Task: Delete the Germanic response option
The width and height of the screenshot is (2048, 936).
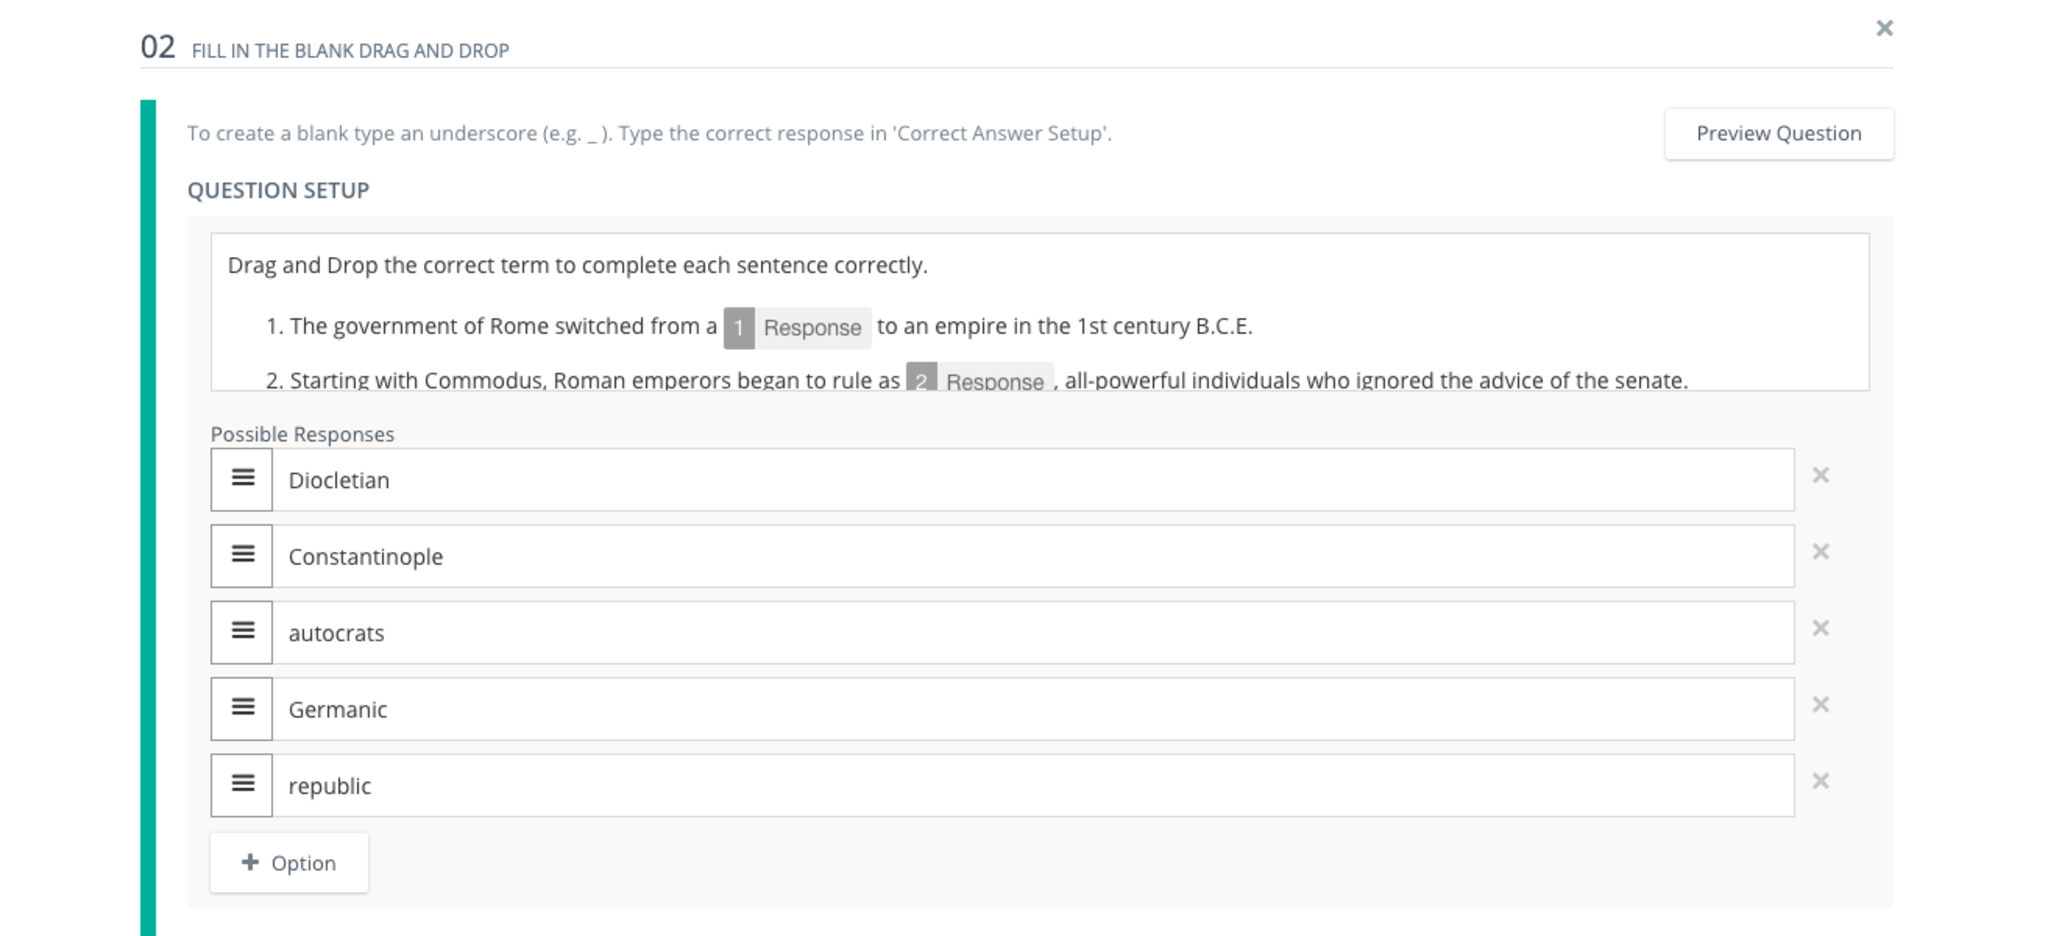Action: point(1820,705)
